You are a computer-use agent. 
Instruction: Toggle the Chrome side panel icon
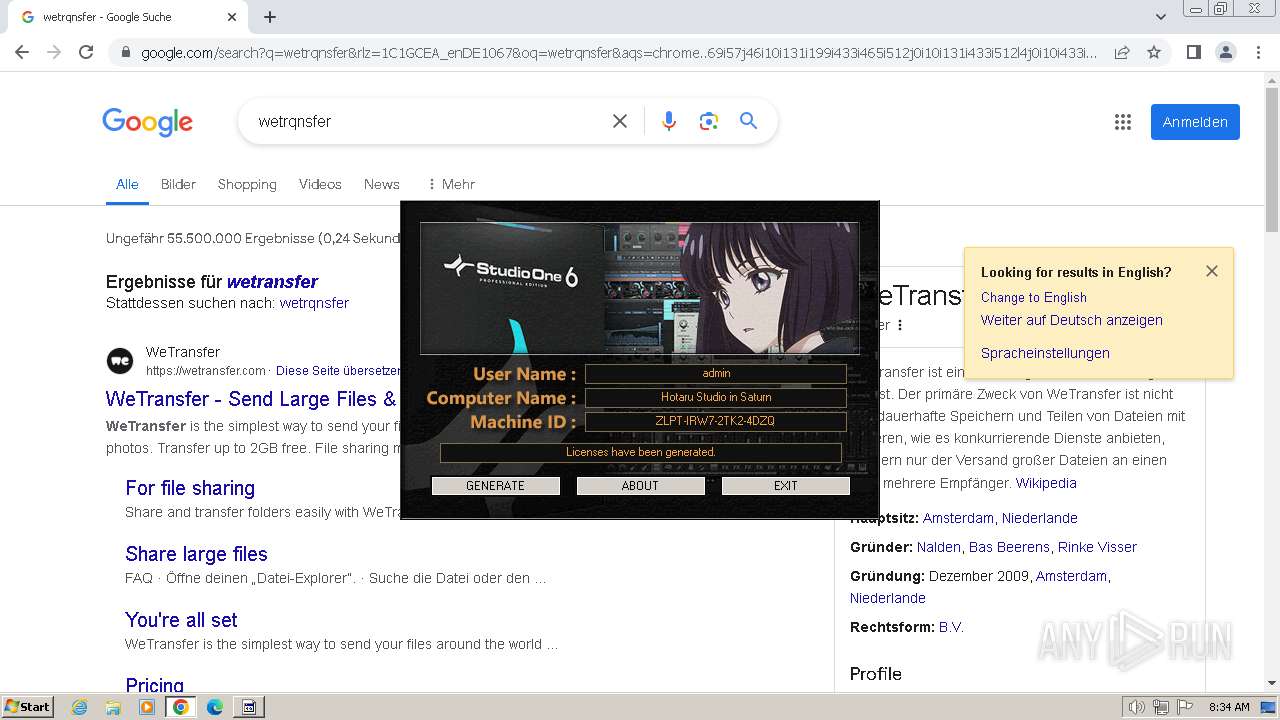coord(1193,52)
